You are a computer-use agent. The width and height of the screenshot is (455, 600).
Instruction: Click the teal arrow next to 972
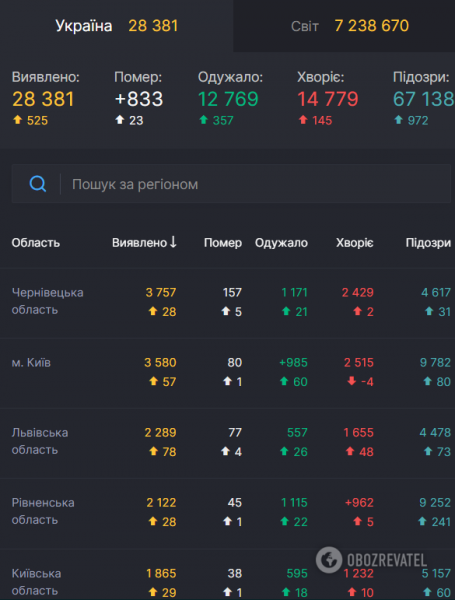coord(398,120)
